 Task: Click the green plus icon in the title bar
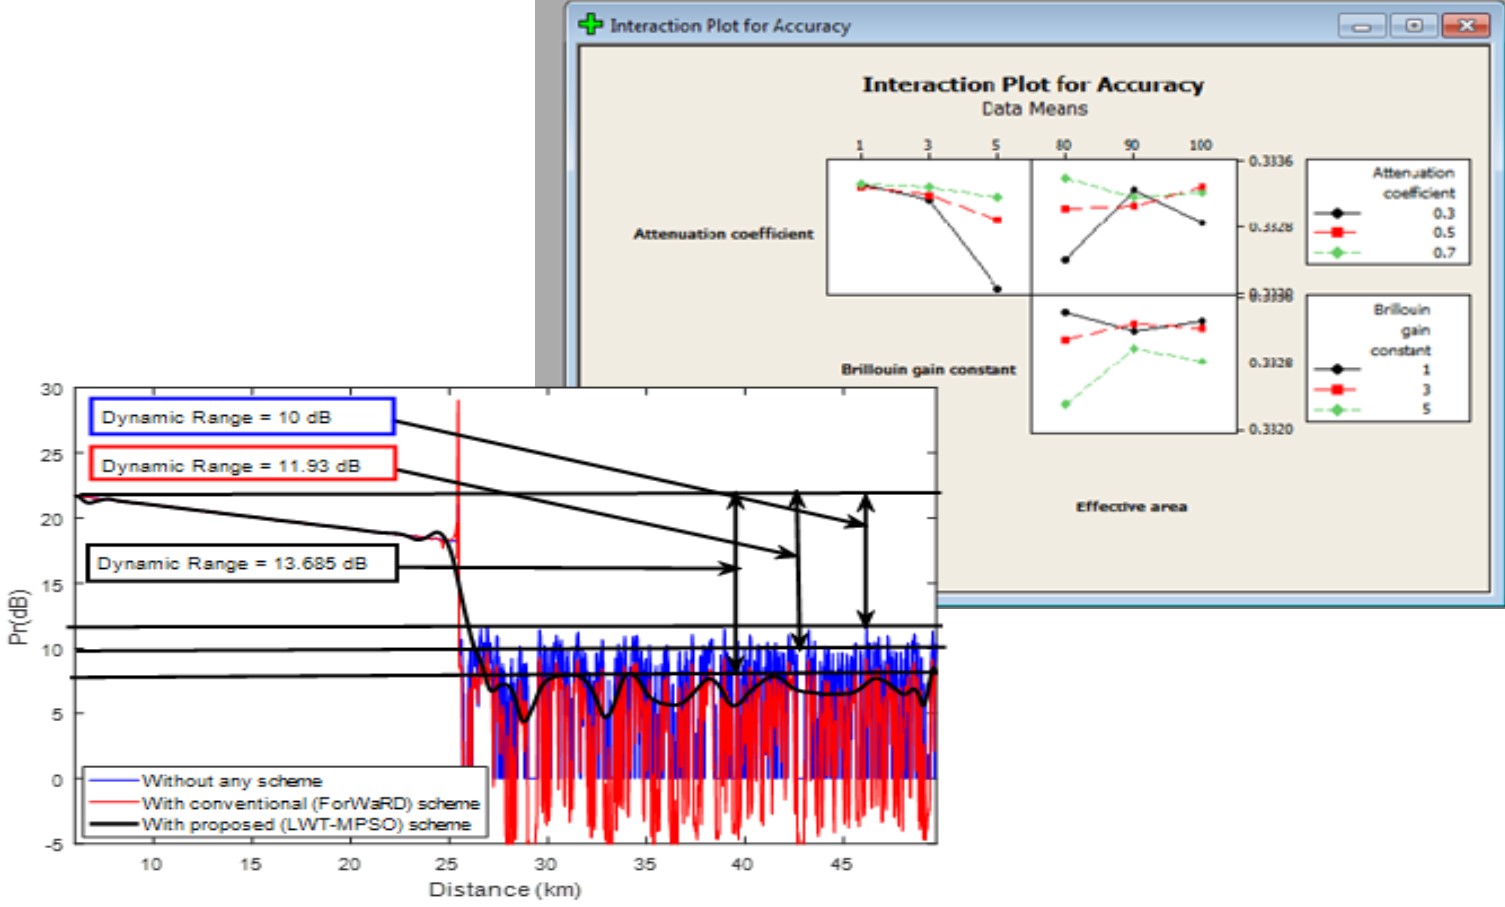click(591, 24)
